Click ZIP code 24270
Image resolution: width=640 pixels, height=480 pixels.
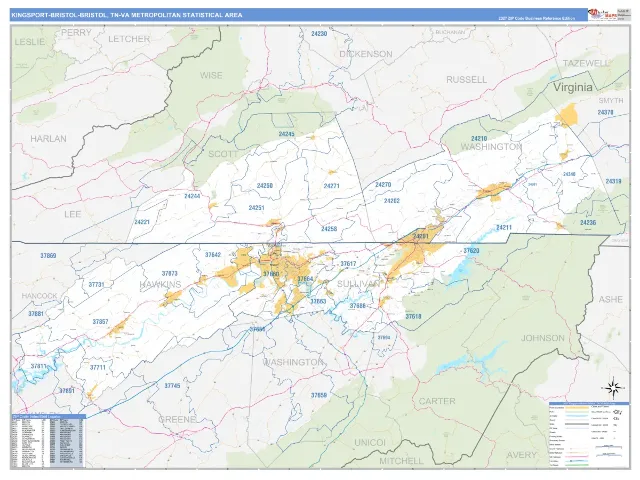tap(383, 185)
